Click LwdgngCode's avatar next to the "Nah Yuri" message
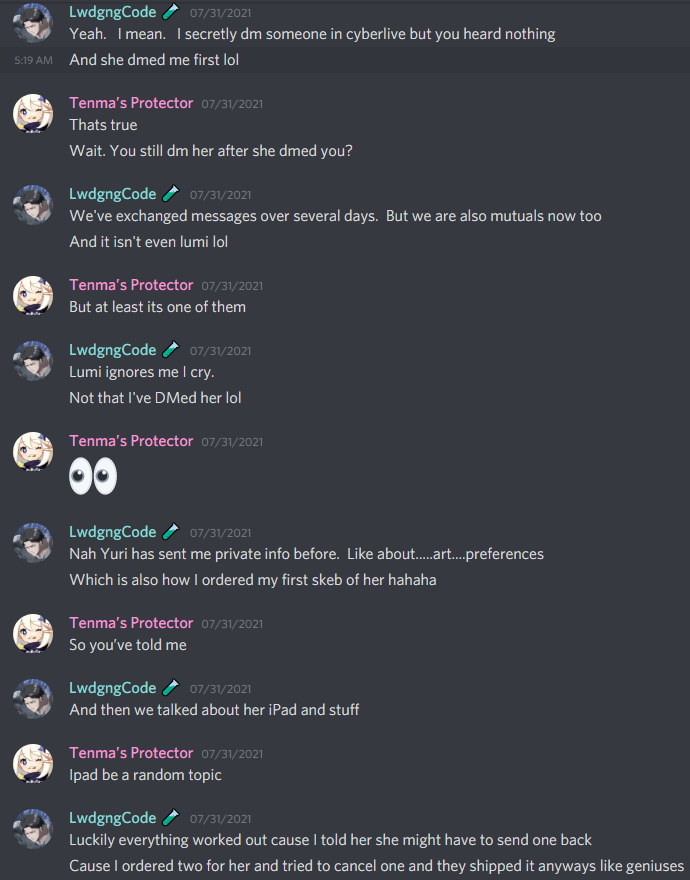The image size is (690, 880). click(x=33, y=543)
